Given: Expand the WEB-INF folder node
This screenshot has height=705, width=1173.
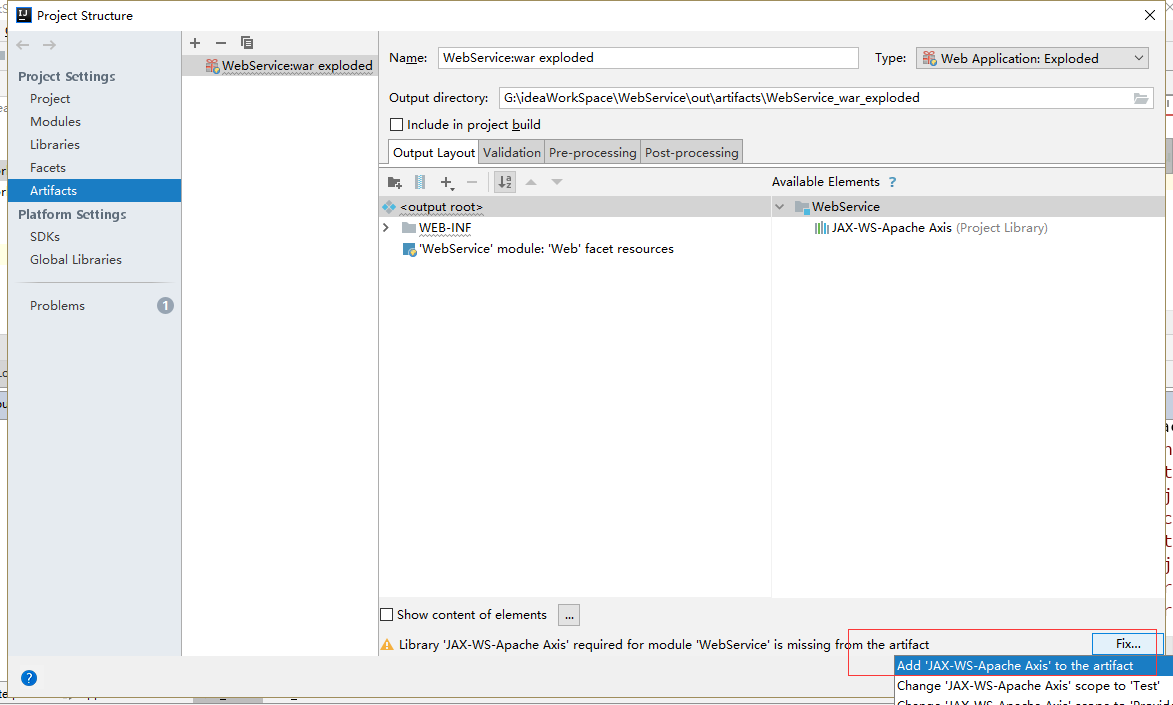Looking at the screenshot, I should [x=386, y=228].
